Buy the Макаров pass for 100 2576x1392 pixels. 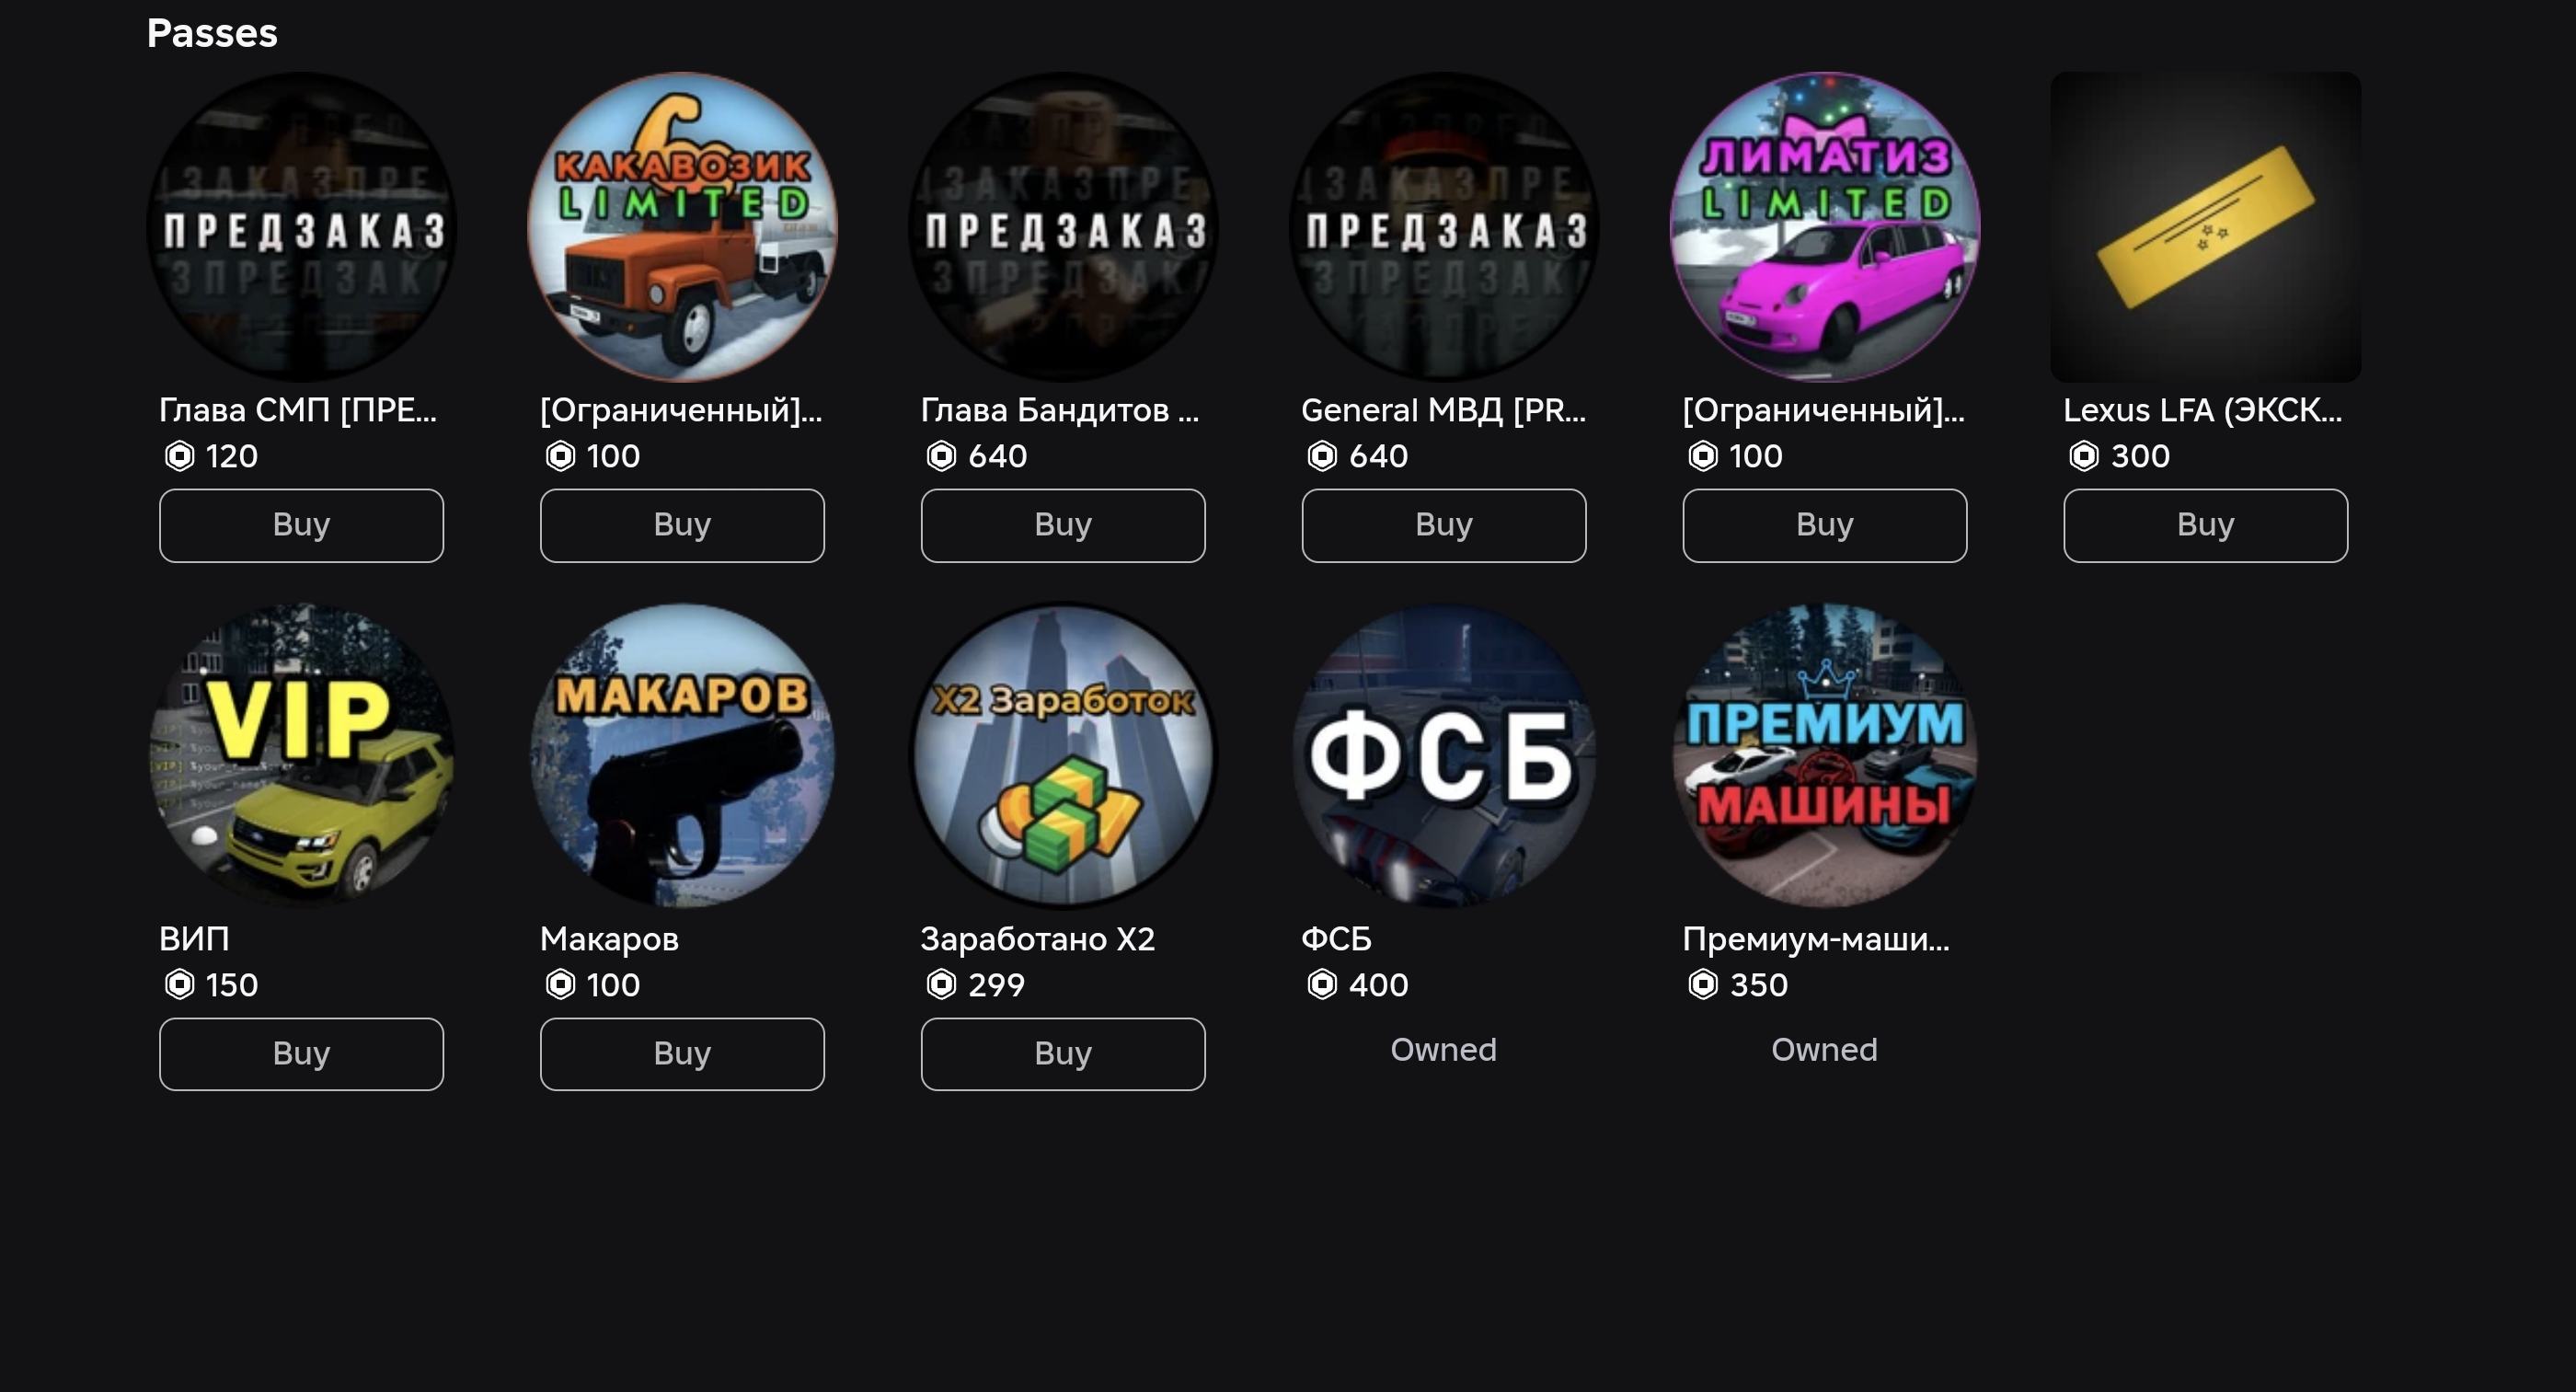[x=682, y=1054]
